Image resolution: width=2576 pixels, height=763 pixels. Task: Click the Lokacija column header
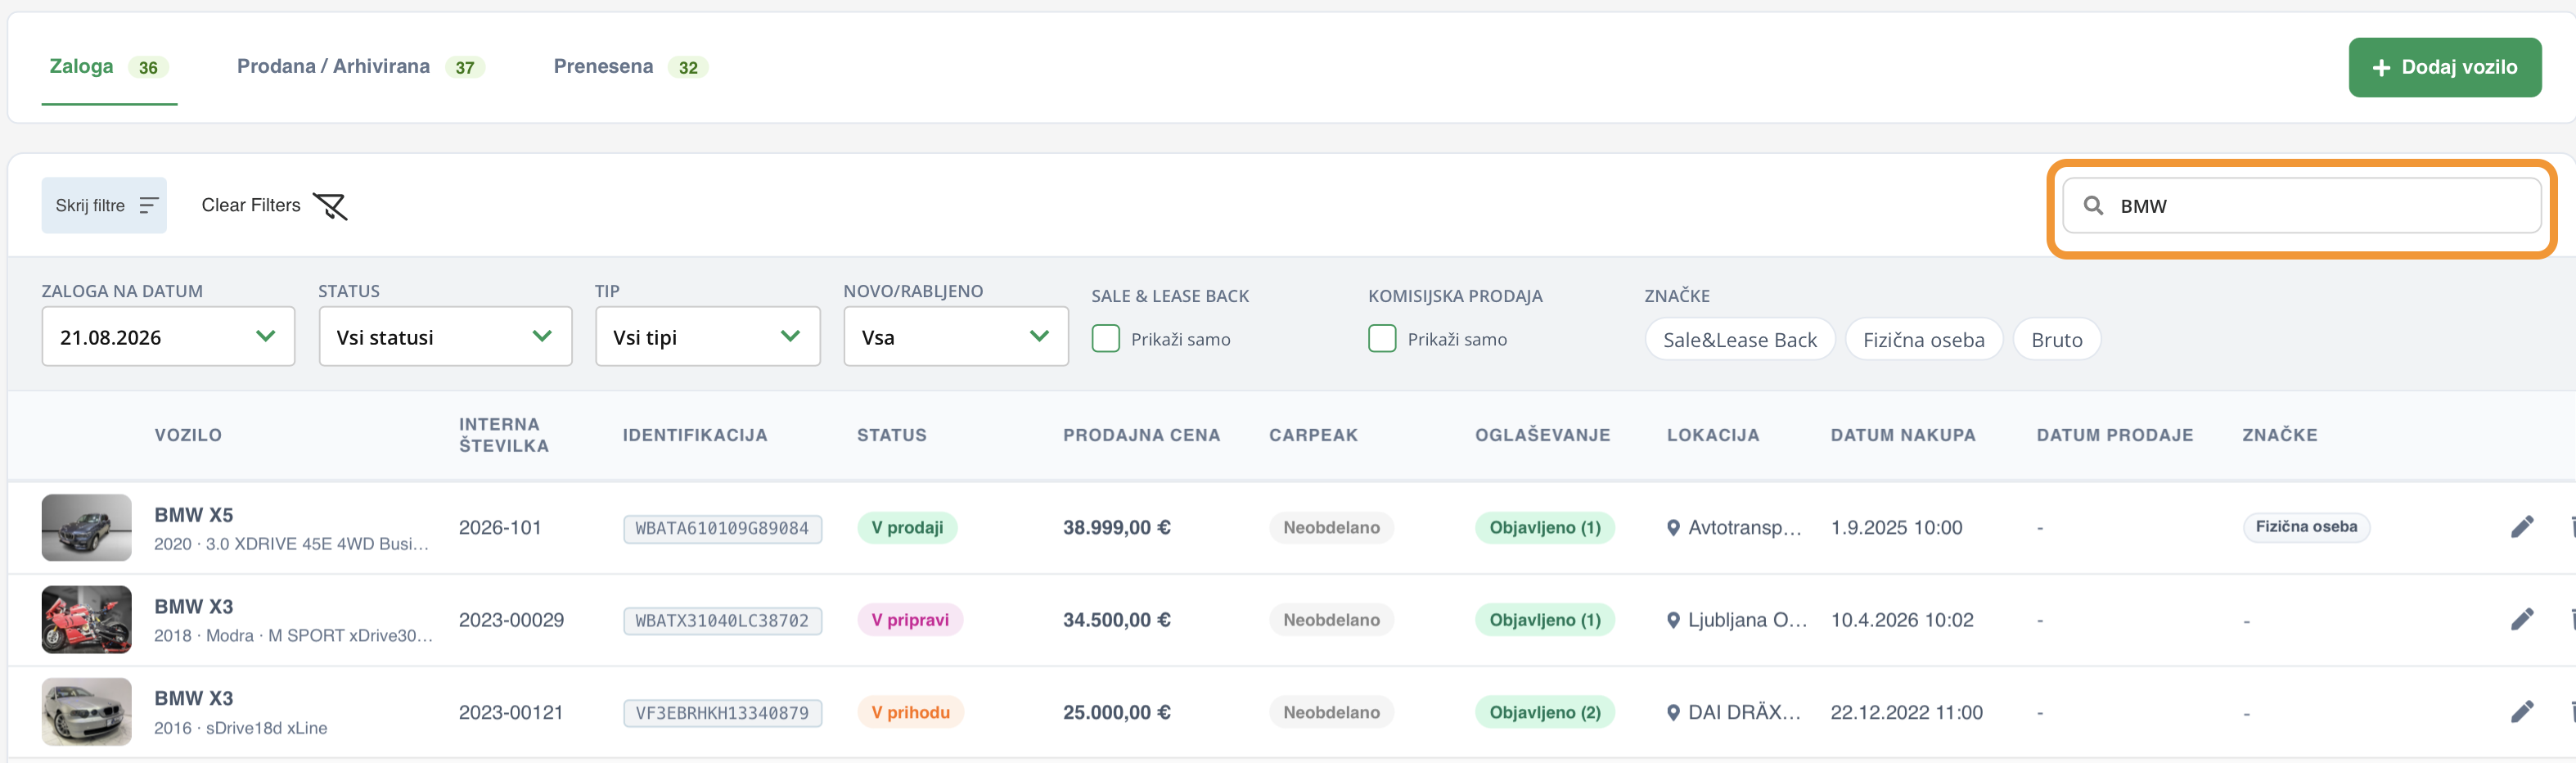coord(1712,435)
